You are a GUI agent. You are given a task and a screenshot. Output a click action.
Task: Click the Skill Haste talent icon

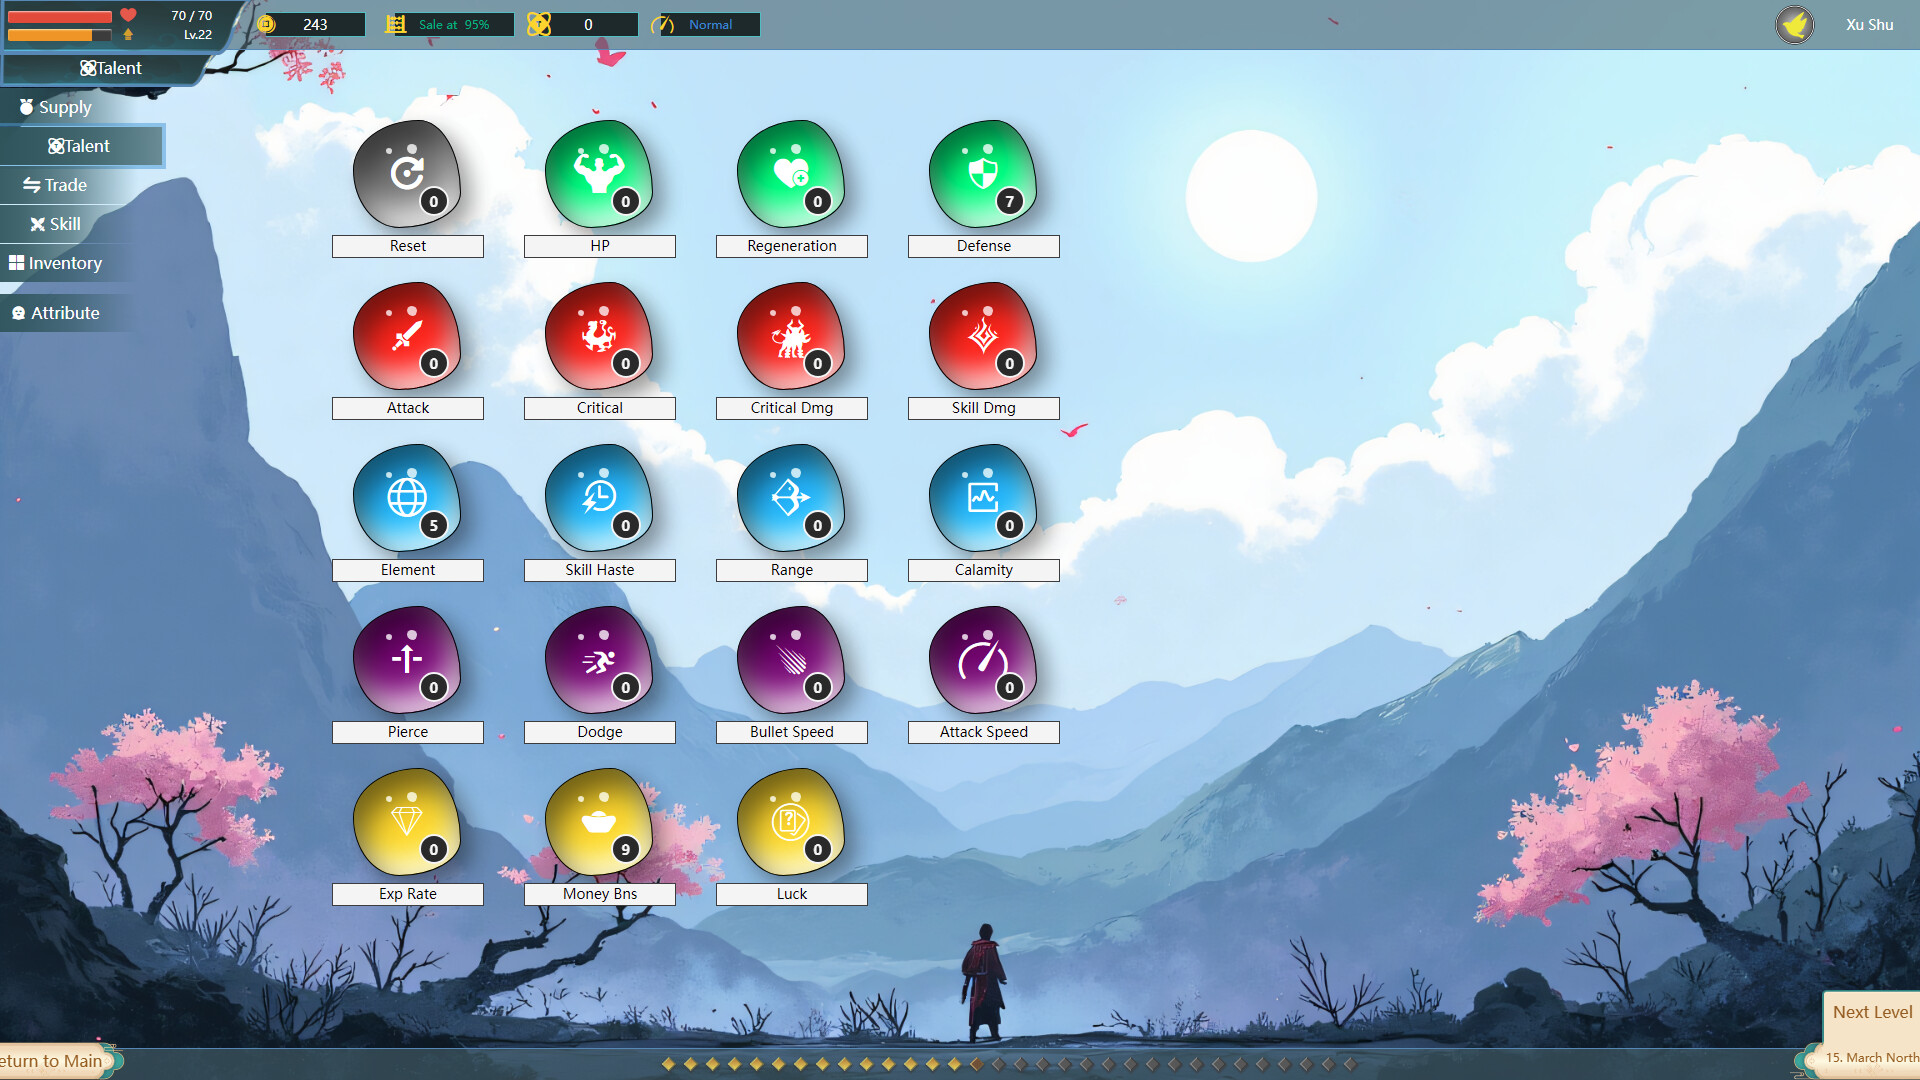[x=598, y=497]
